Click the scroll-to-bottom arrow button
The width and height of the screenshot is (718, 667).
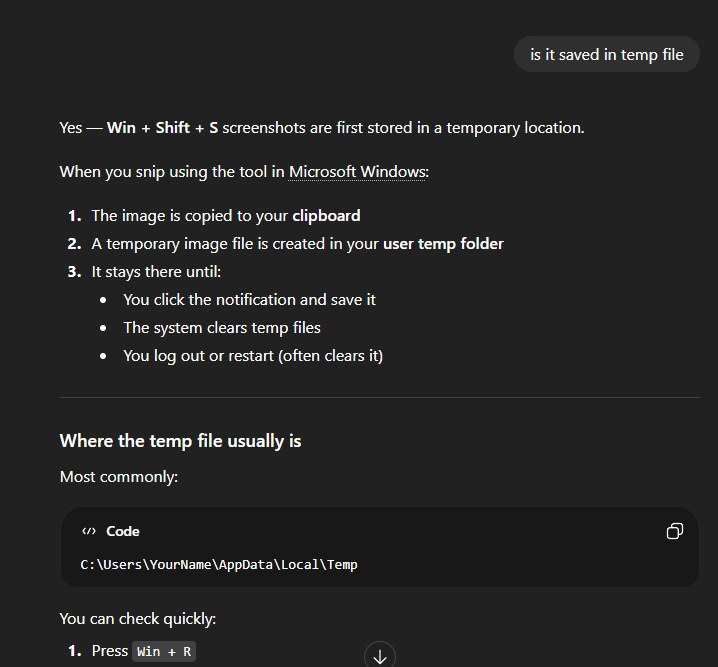(x=380, y=656)
